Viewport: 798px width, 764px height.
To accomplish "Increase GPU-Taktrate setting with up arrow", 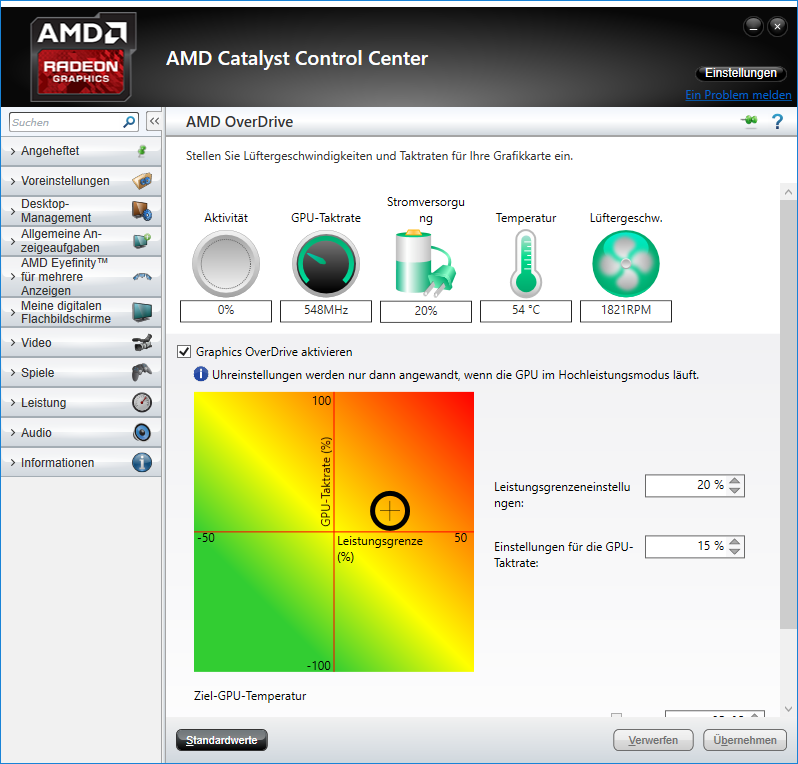I will (x=734, y=541).
